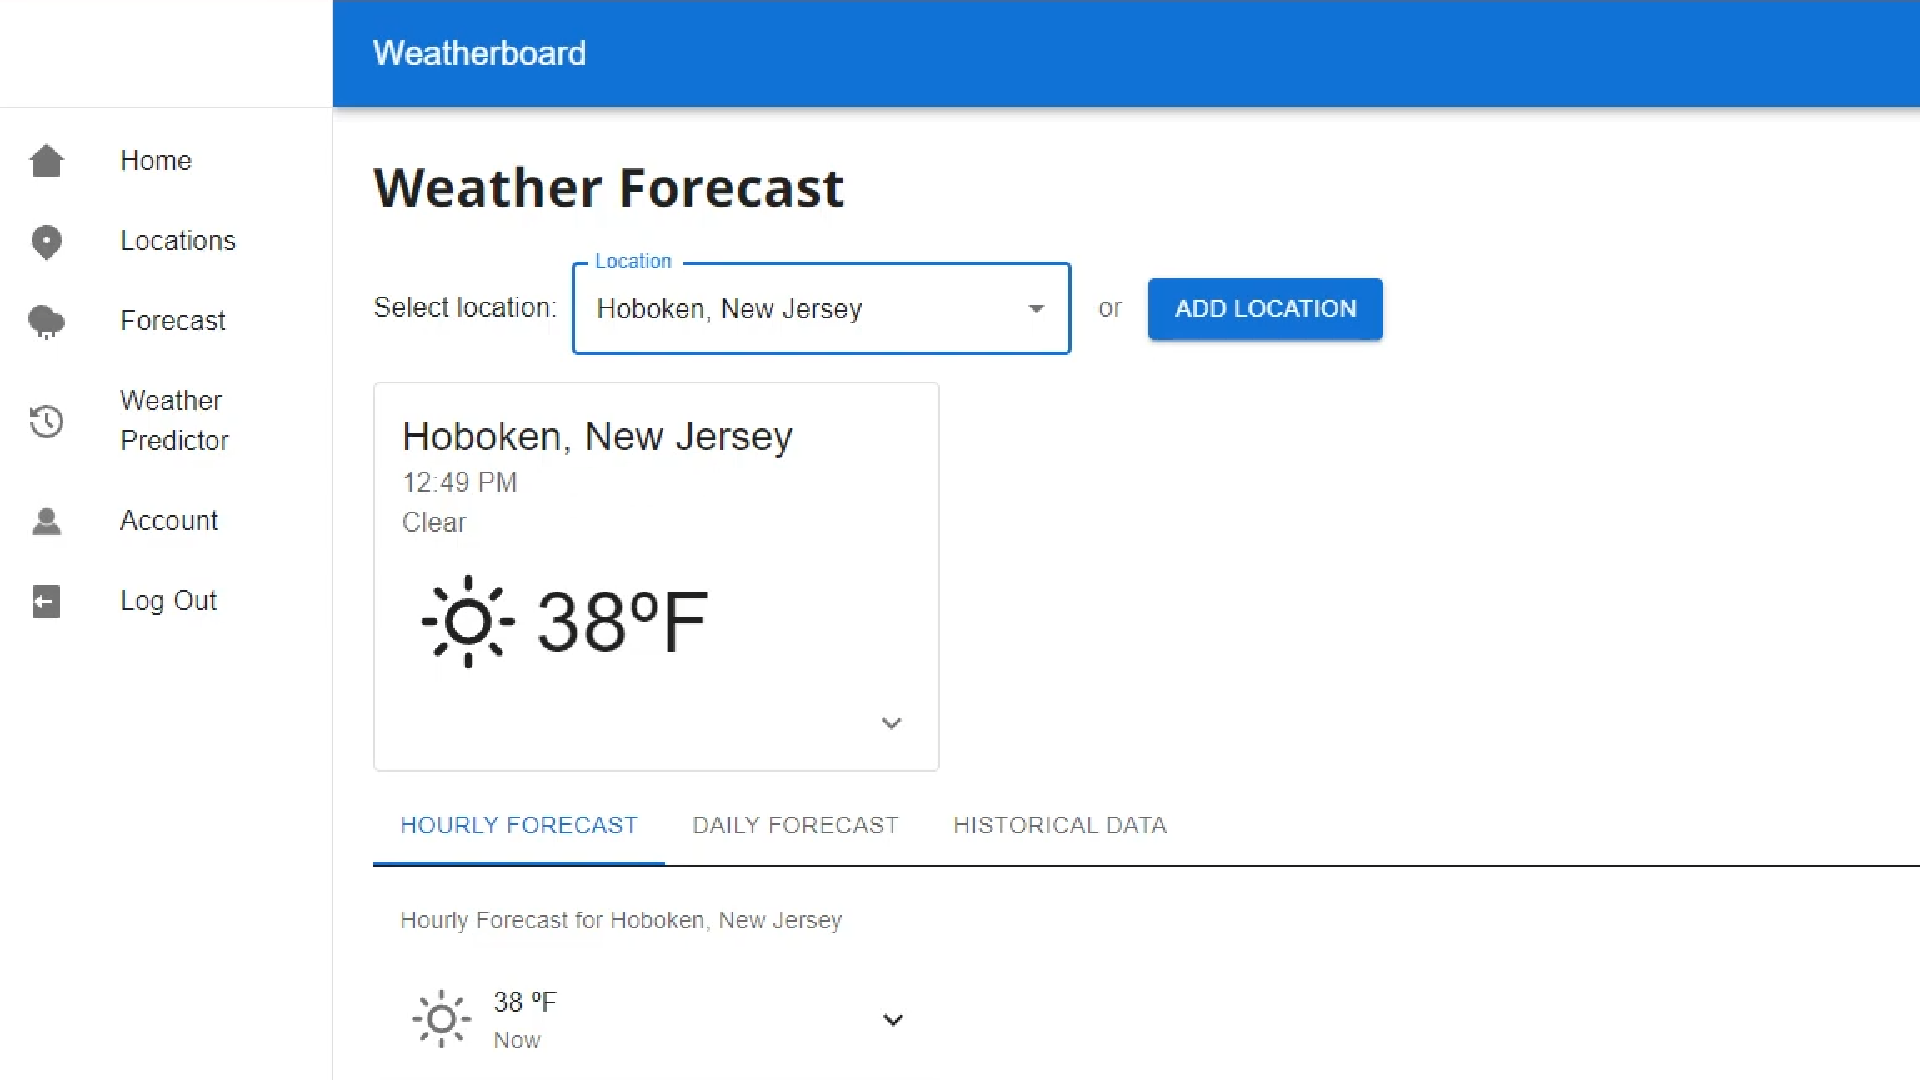Image resolution: width=1920 pixels, height=1080 pixels.
Task: Expand the Hoboken weather card details
Action: click(891, 723)
